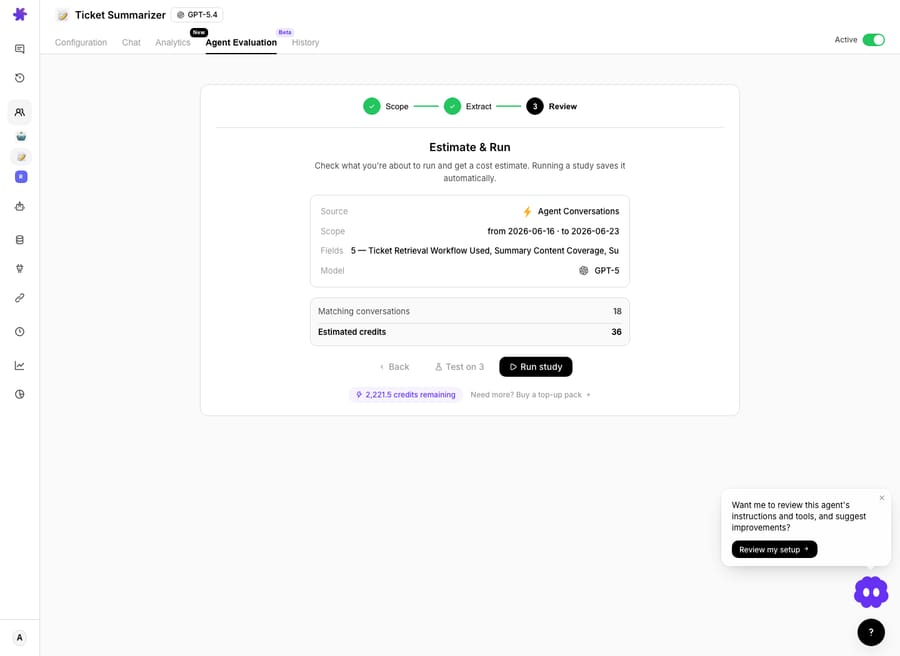Toggle the Active agent switch

pyautogui.click(x=874, y=40)
